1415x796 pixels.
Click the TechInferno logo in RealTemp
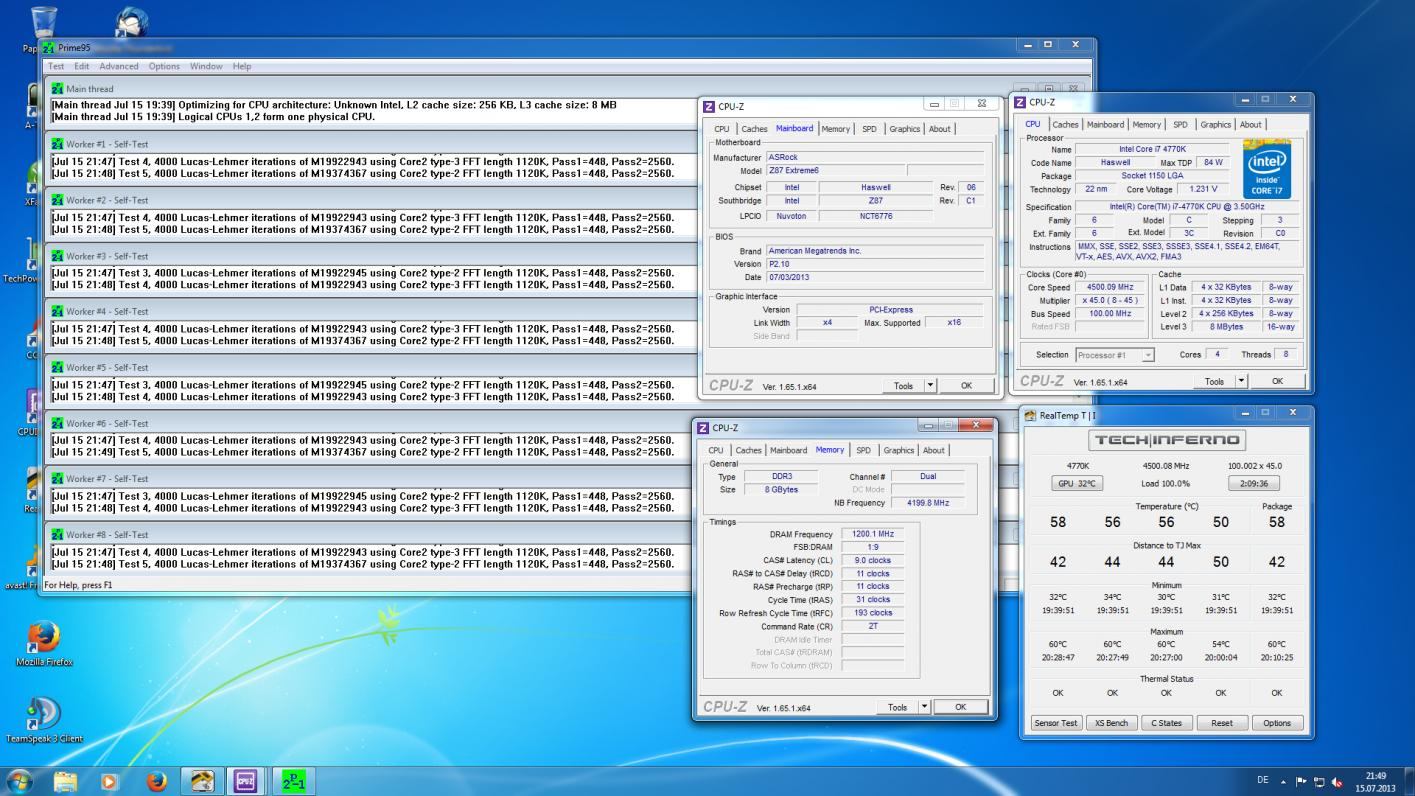[1166, 440]
